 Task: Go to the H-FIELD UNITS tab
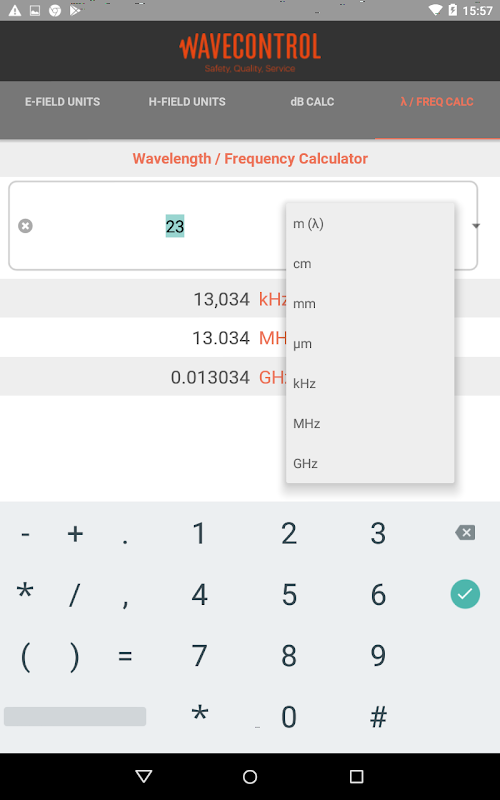point(187,102)
